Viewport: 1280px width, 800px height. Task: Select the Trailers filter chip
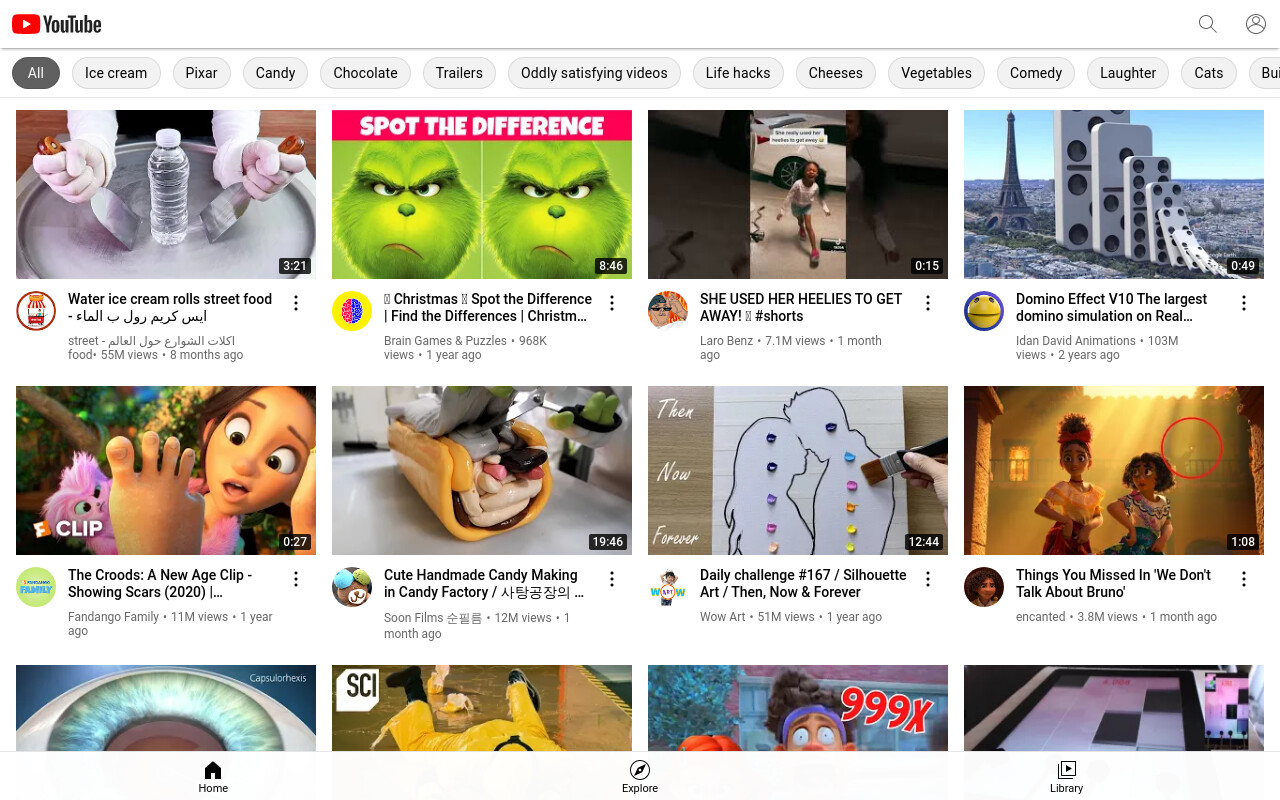pos(459,73)
